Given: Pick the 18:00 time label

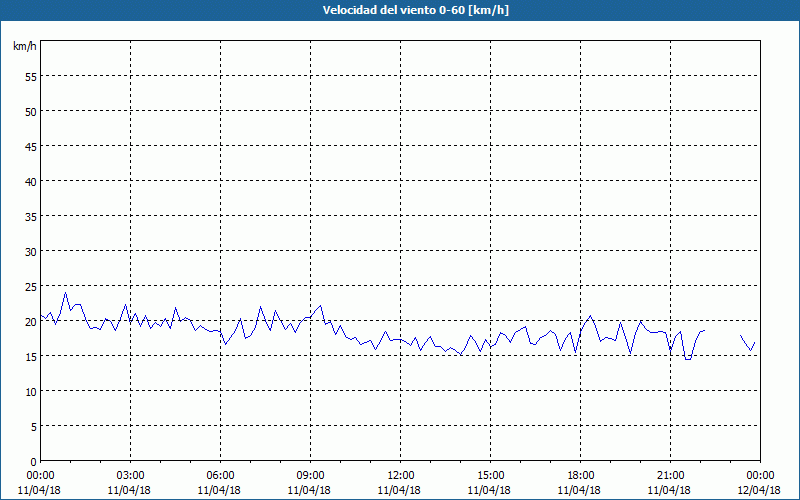Looking at the screenshot, I should 580,476.
